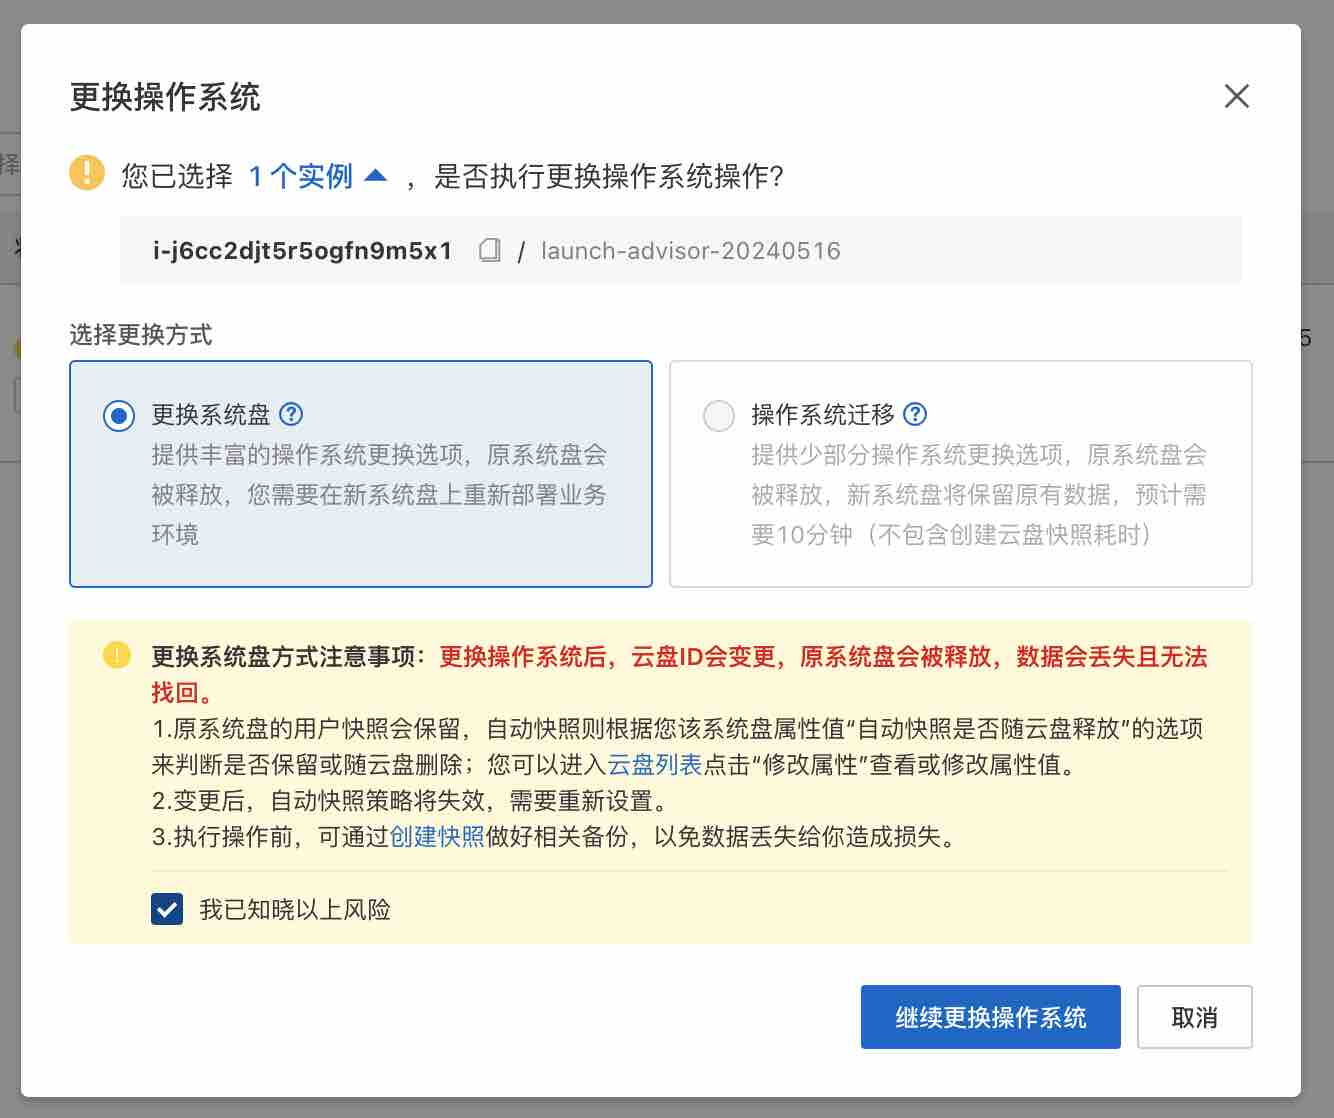Click the 继续更换操作系统 button
The width and height of the screenshot is (1334, 1118).
pyautogui.click(x=990, y=1017)
